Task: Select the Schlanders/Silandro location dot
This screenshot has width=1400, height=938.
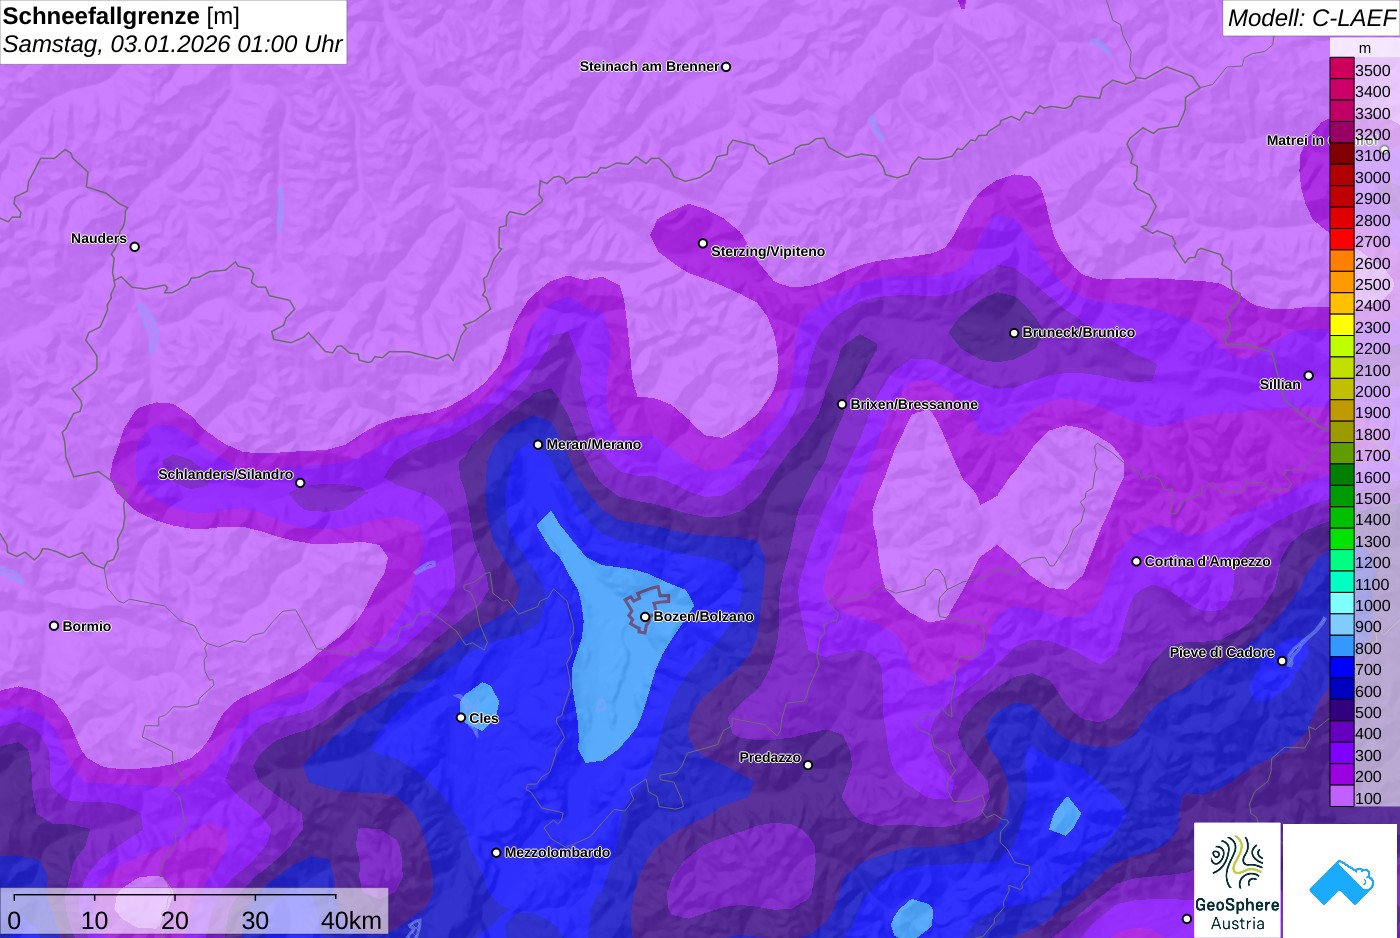Action: [300, 483]
